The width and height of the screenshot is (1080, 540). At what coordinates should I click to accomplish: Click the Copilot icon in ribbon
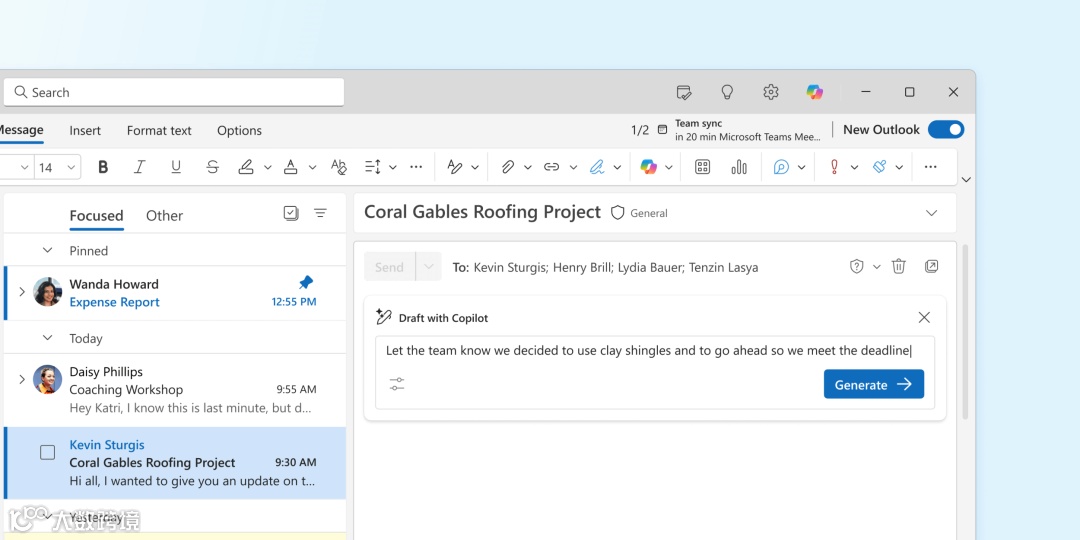648,167
